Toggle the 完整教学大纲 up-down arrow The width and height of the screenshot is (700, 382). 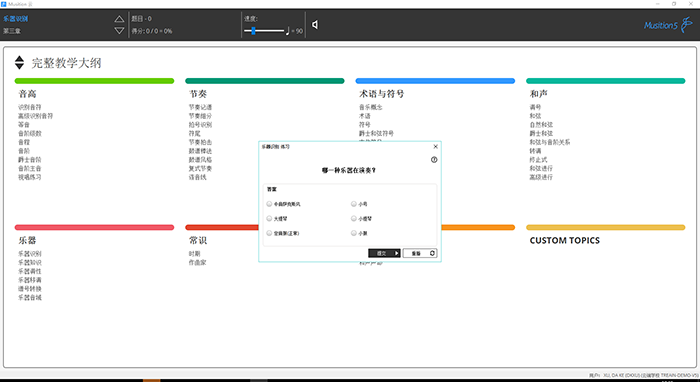19,62
